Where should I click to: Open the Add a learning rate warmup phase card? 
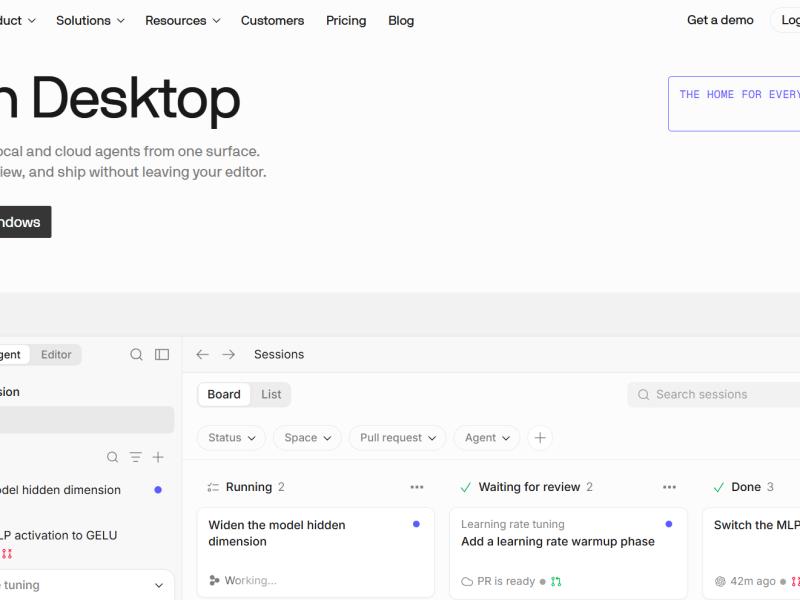568,553
